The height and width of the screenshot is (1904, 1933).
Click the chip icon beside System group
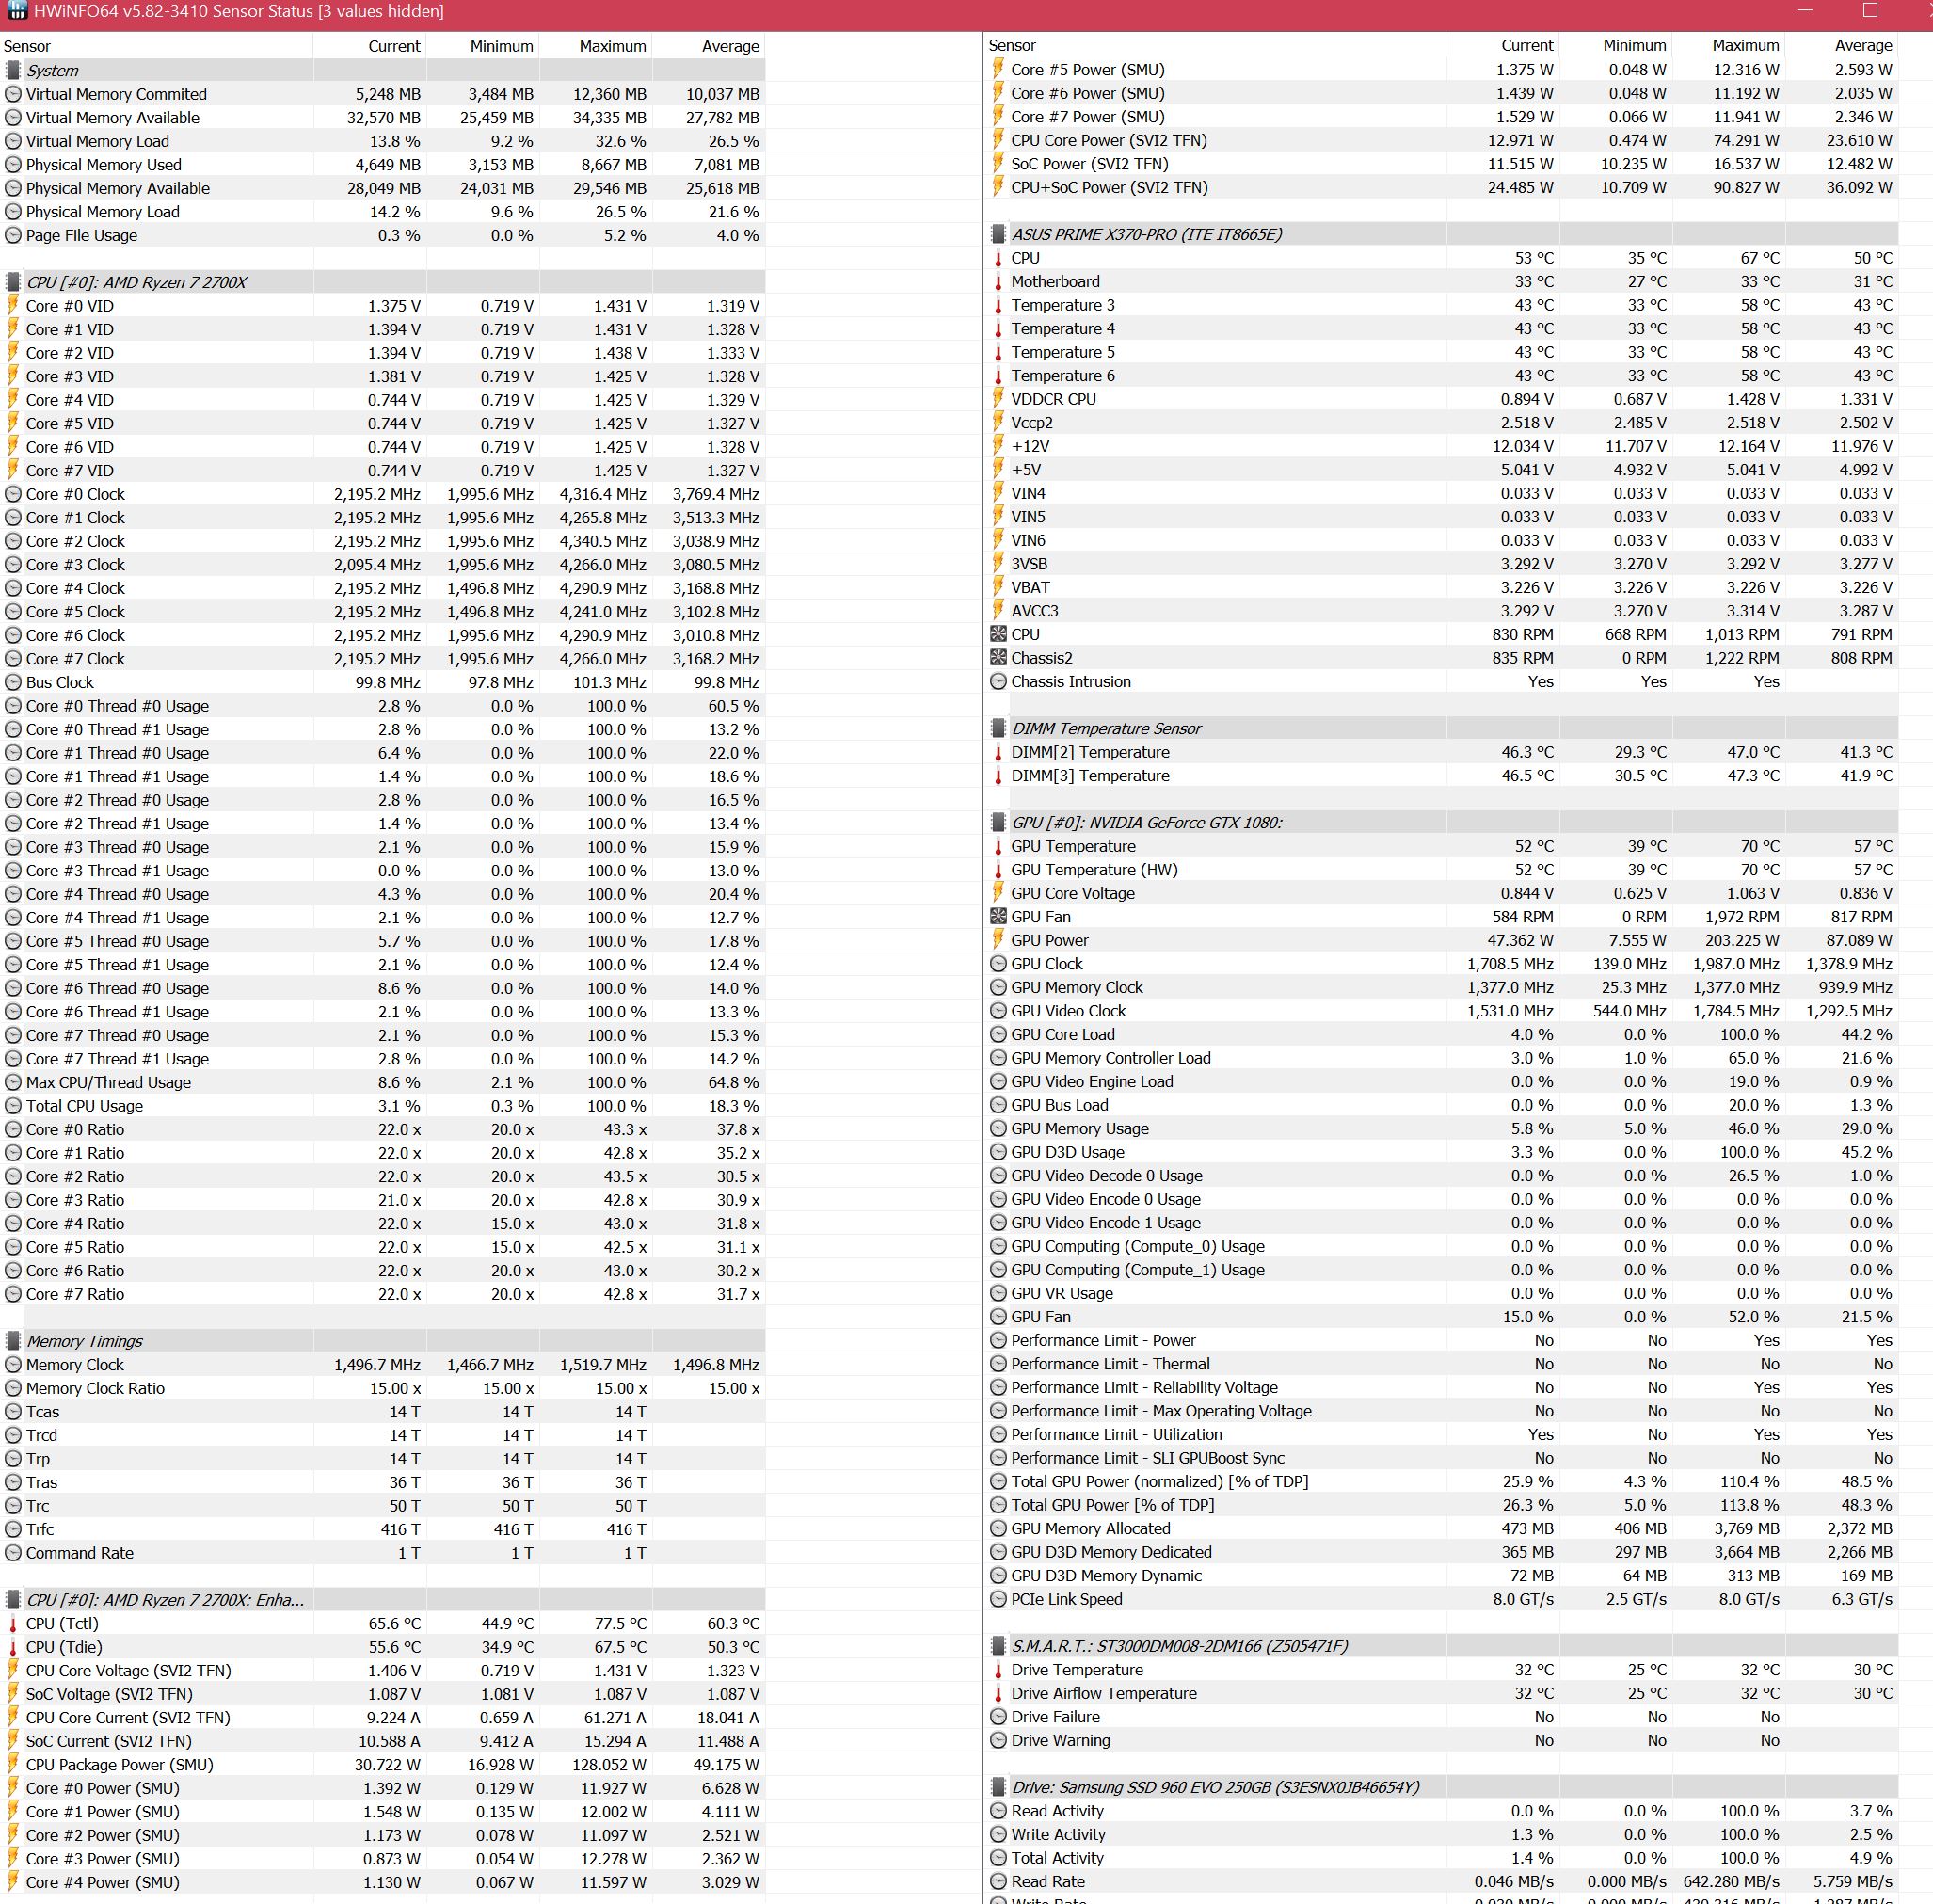(13, 70)
